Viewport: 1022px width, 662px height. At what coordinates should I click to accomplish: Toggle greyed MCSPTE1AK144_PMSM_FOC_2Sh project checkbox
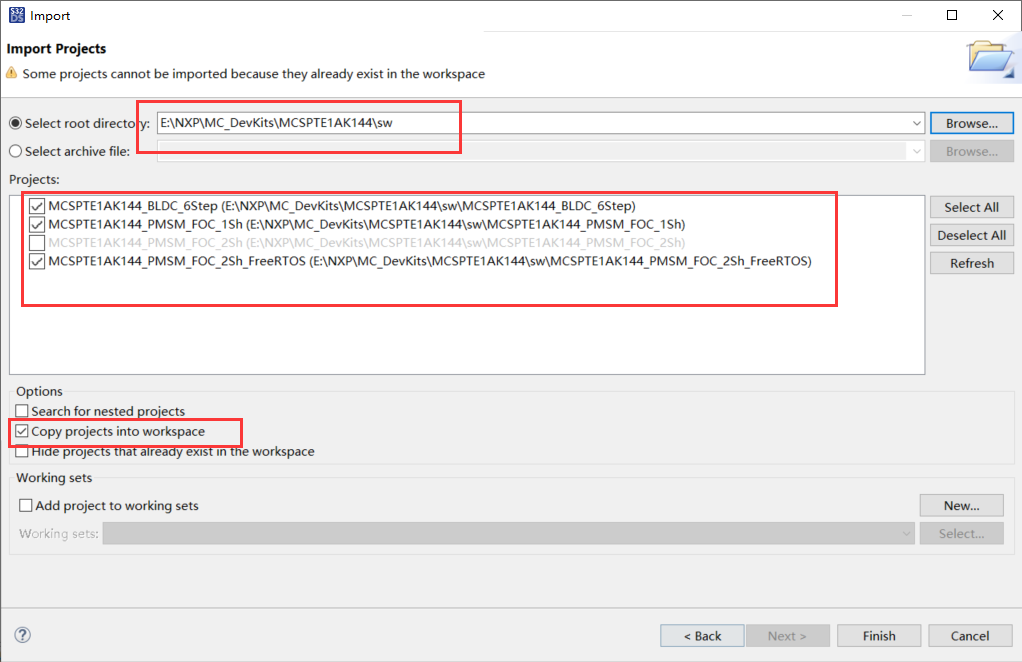tap(37, 243)
